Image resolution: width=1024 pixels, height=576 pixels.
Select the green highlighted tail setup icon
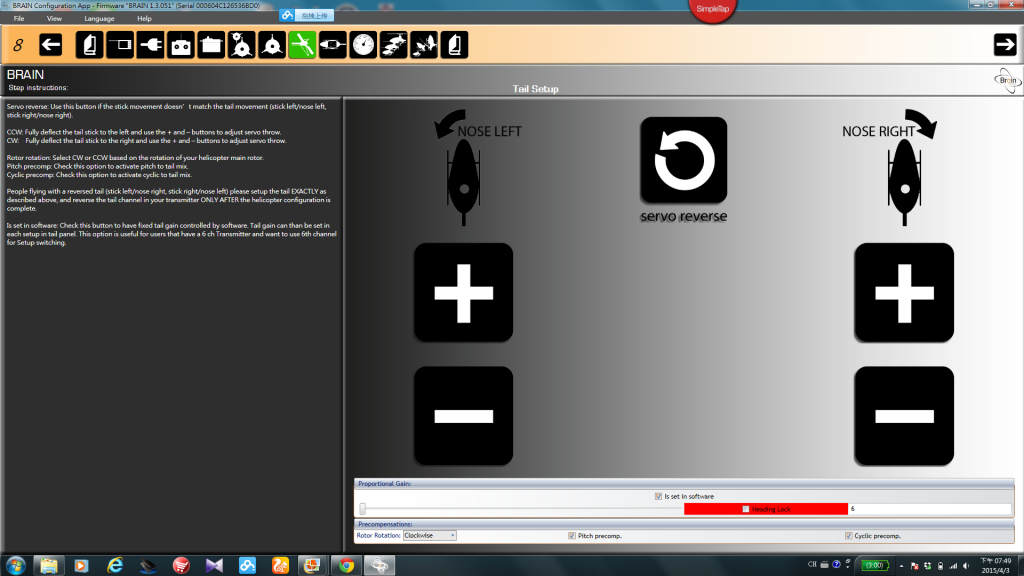pos(302,45)
